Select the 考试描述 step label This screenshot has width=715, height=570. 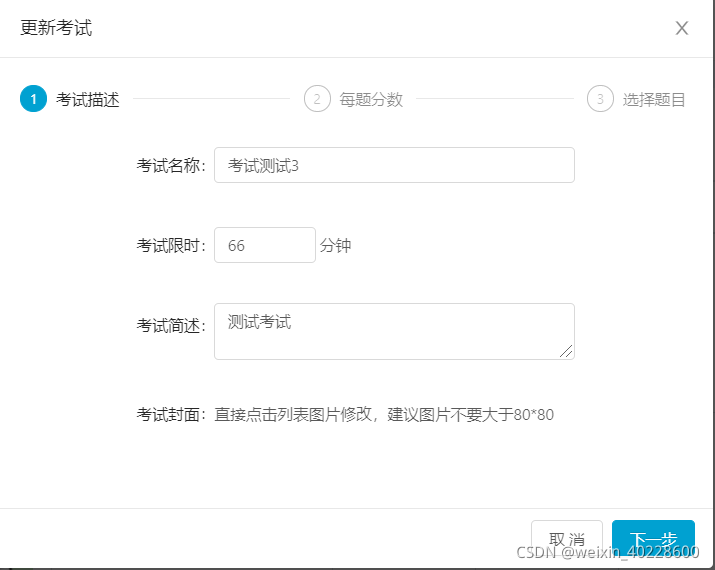point(88,99)
